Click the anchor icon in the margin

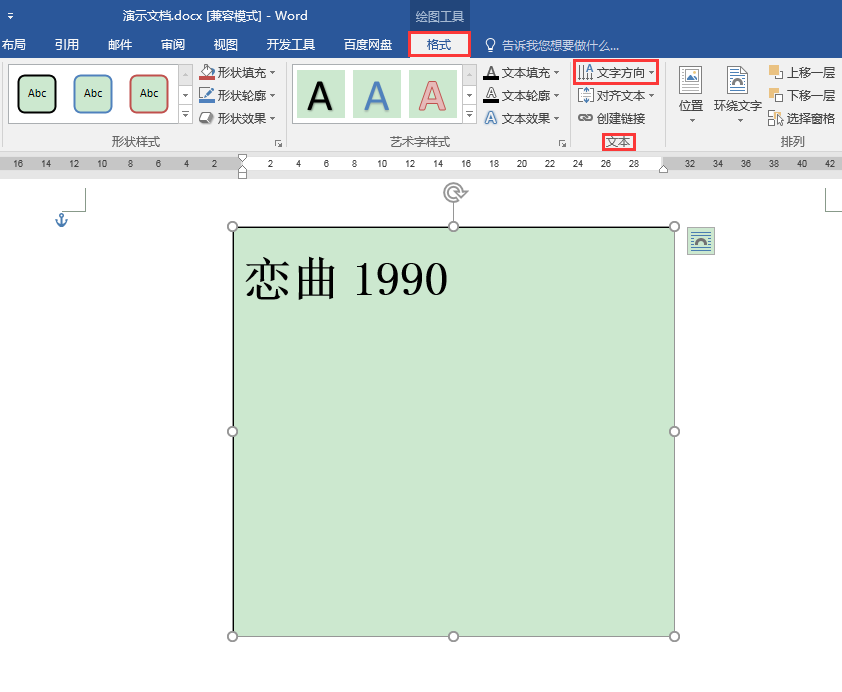(x=61, y=220)
